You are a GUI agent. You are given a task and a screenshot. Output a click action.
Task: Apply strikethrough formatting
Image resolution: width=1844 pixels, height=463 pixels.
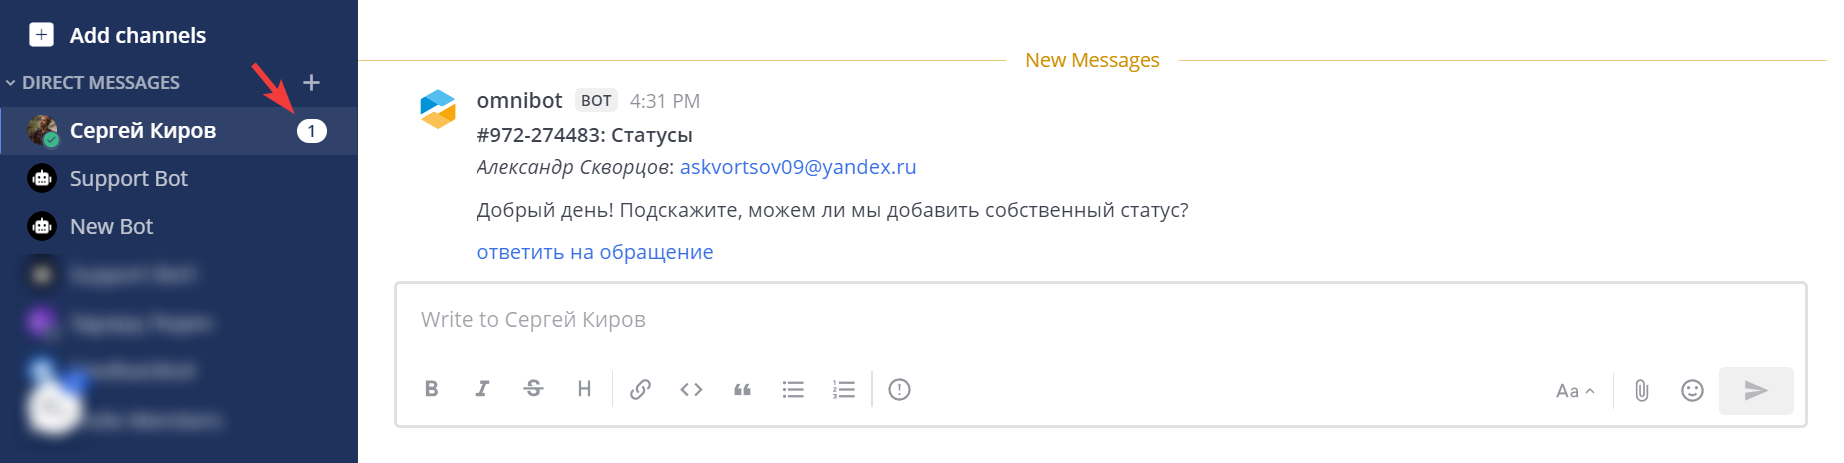coord(533,389)
